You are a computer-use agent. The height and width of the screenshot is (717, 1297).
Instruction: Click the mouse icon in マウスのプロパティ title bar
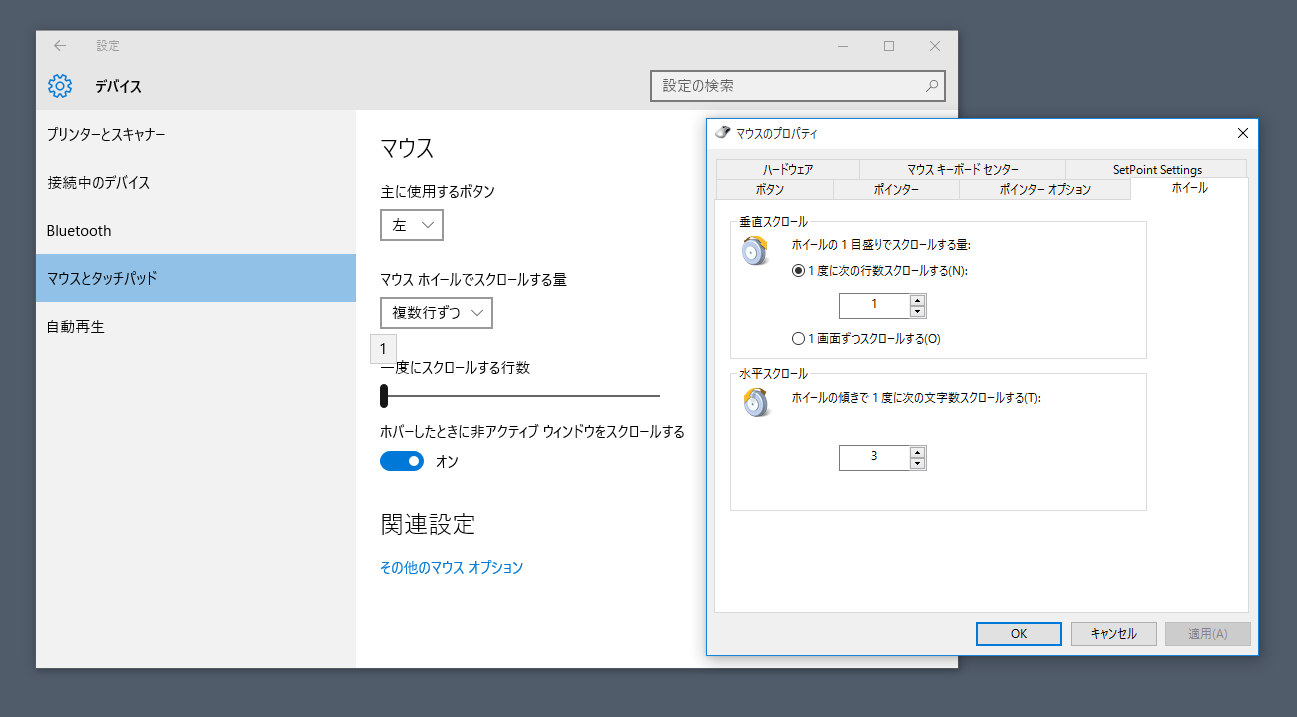click(x=723, y=132)
